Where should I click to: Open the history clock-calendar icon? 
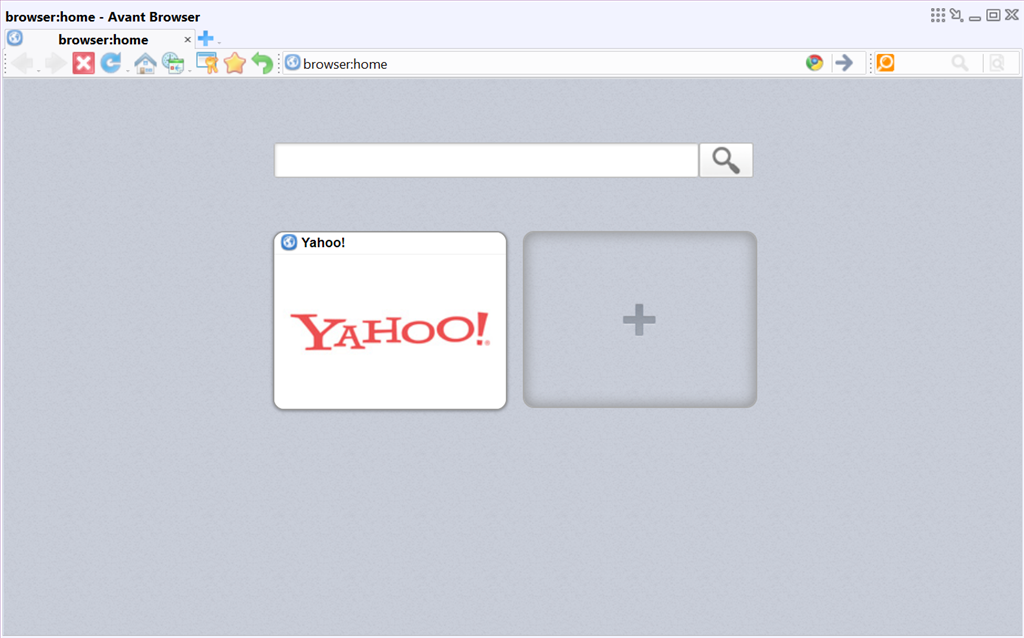click(x=173, y=63)
